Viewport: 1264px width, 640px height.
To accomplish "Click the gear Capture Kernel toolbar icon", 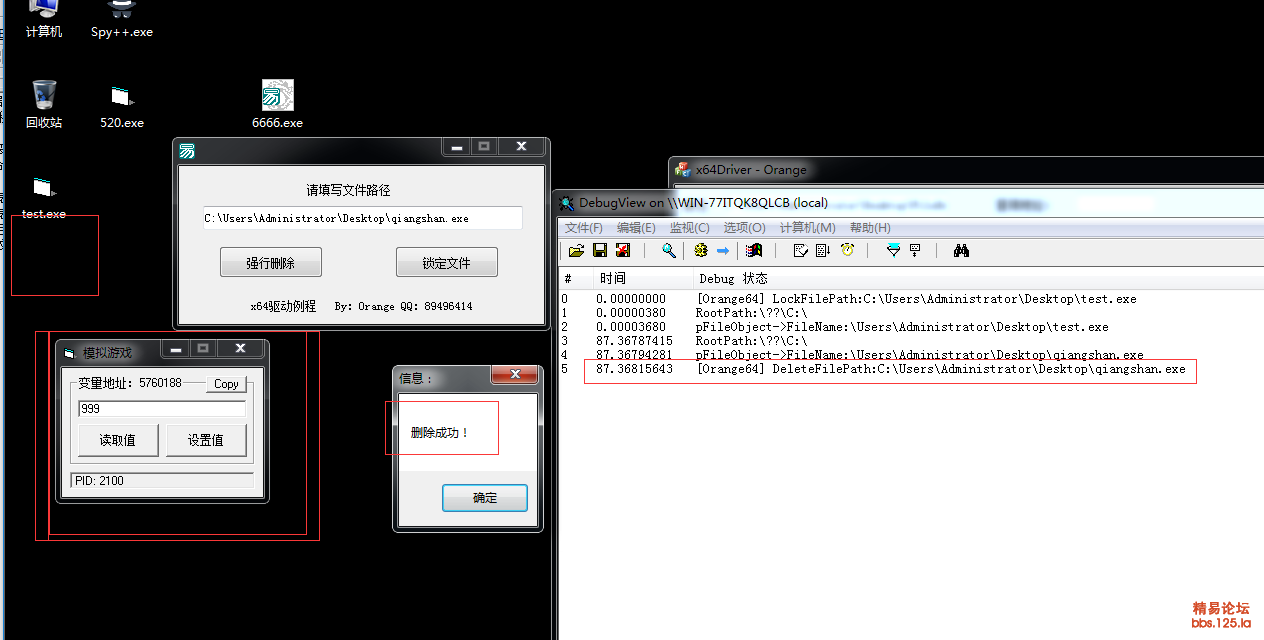I will click(x=700, y=250).
